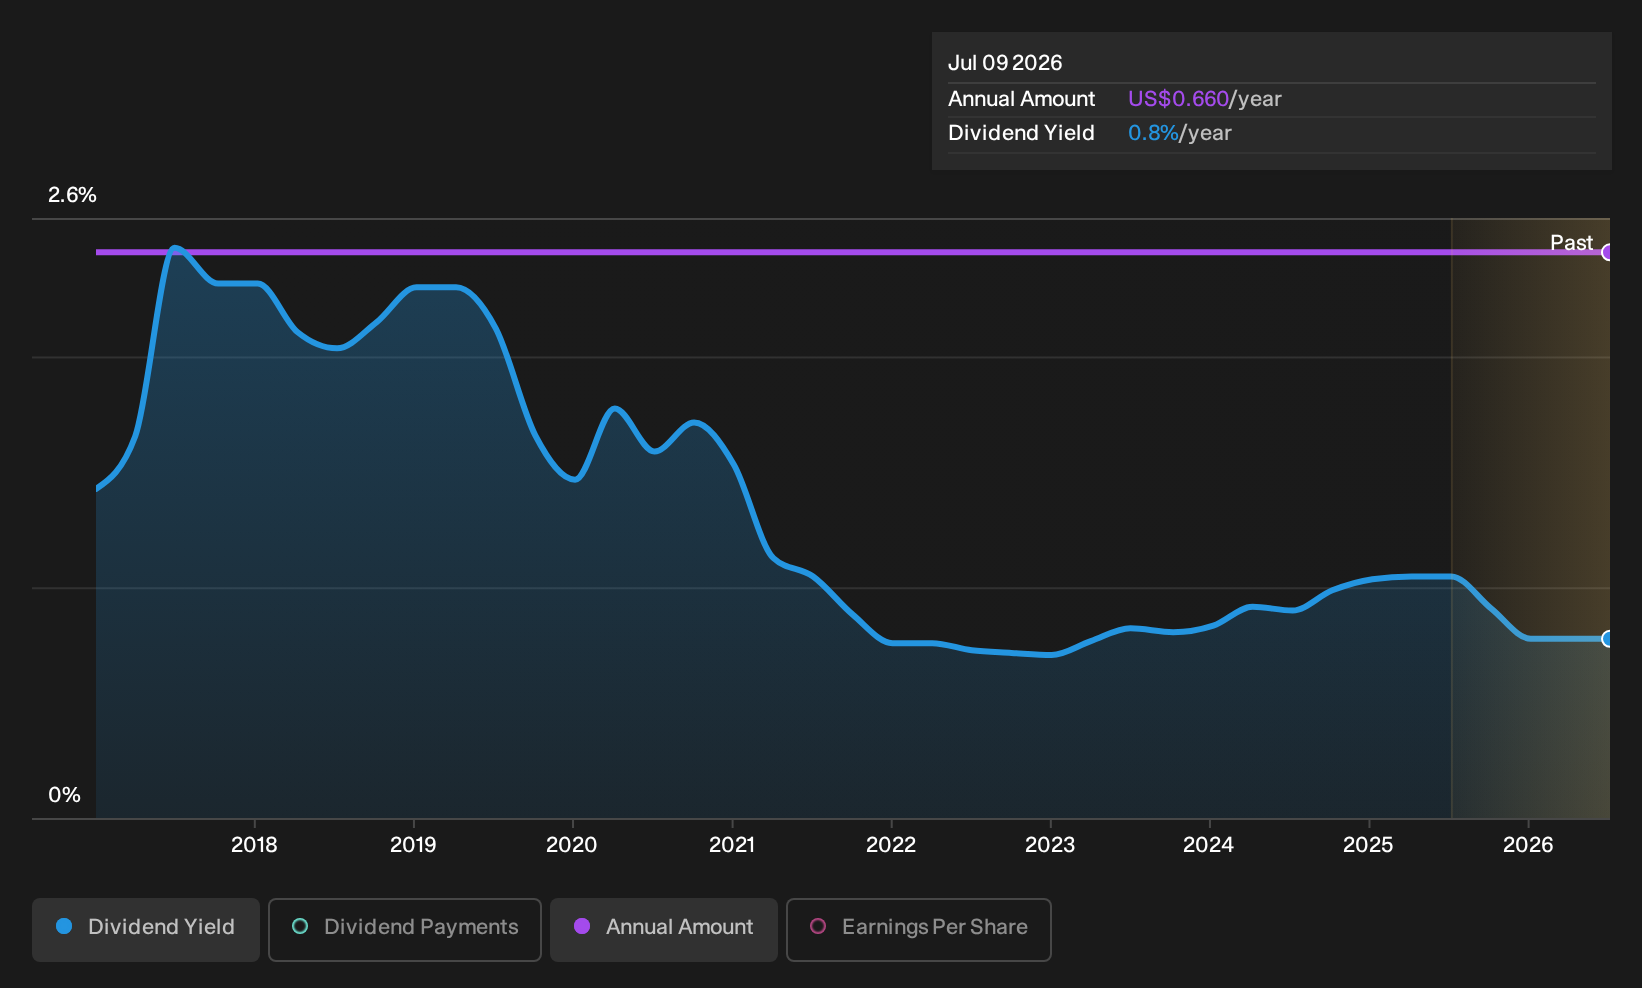Click the 2023 x-axis label
Screen dimensions: 1642x988
click(x=1050, y=845)
